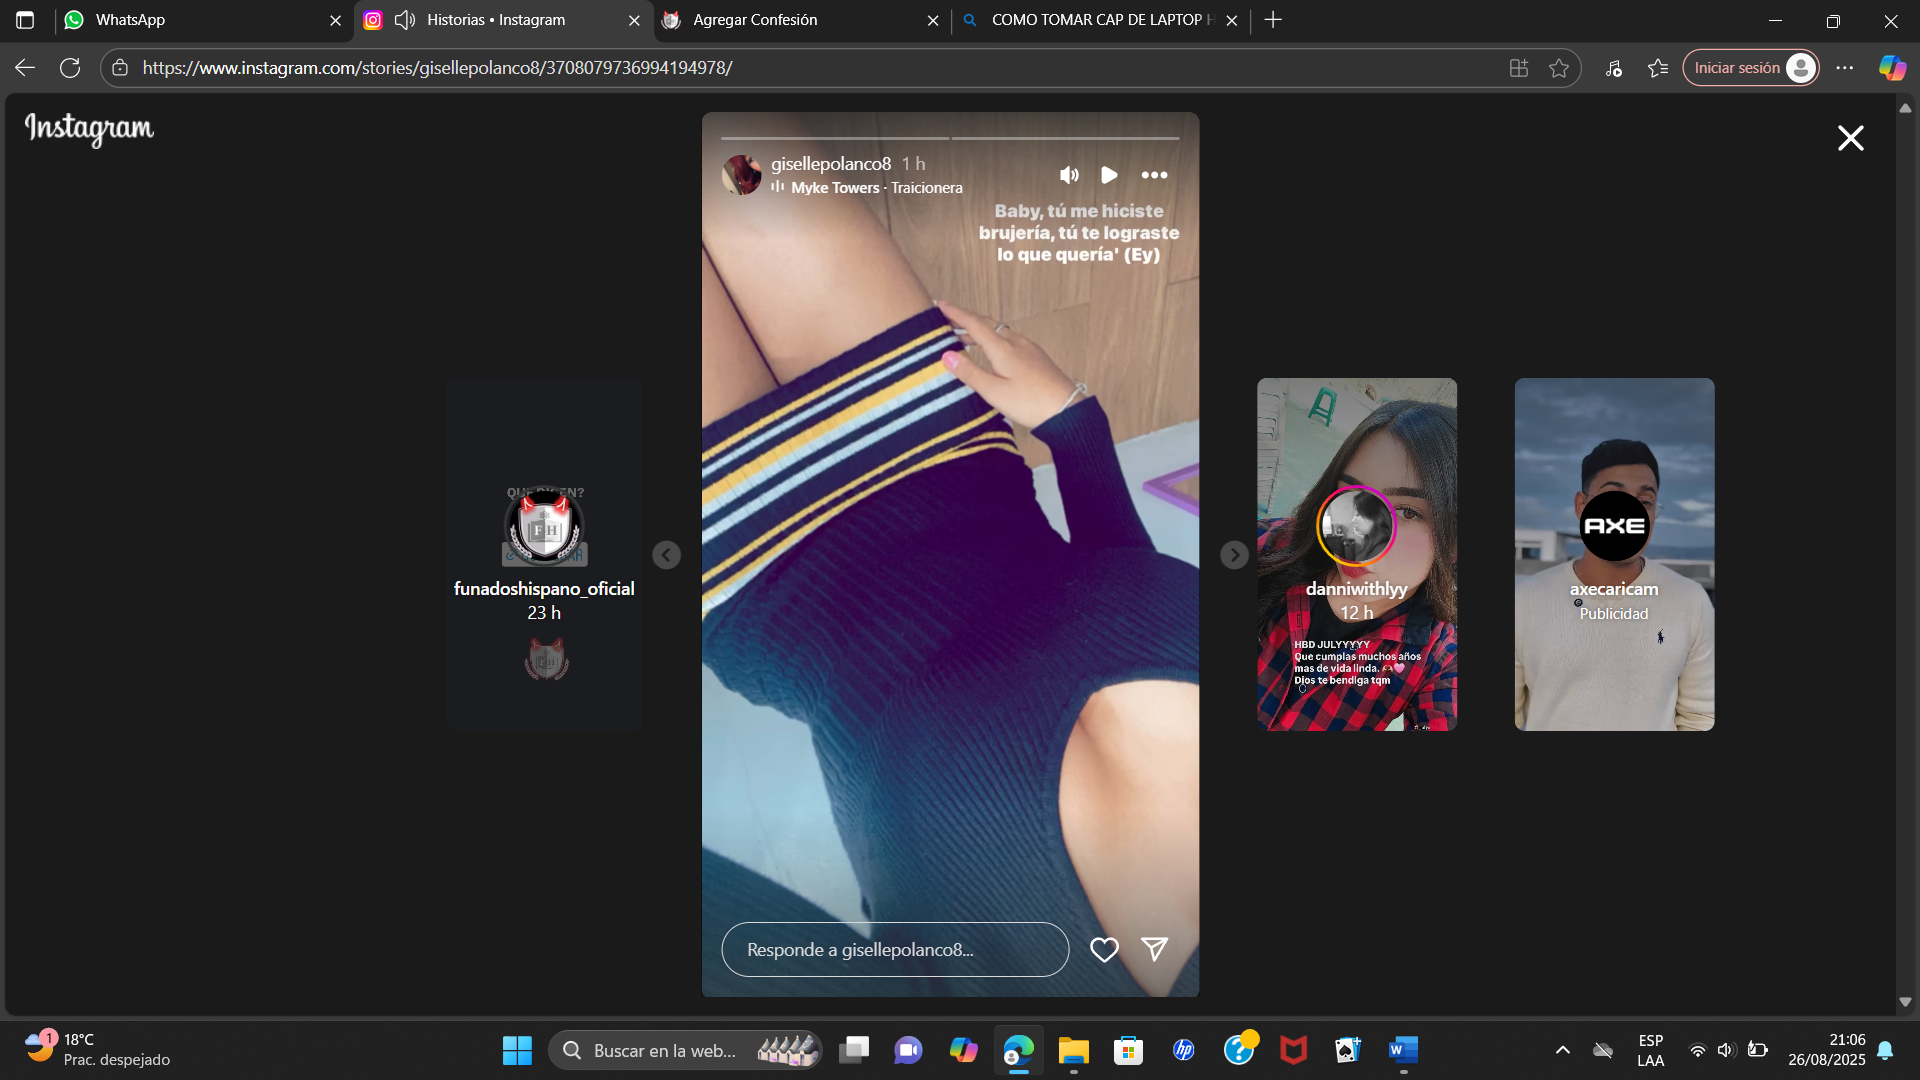The height and width of the screenshot is (1080, 1920).
Task: Close the stories viewer with the X
Action: [1851, 138]
